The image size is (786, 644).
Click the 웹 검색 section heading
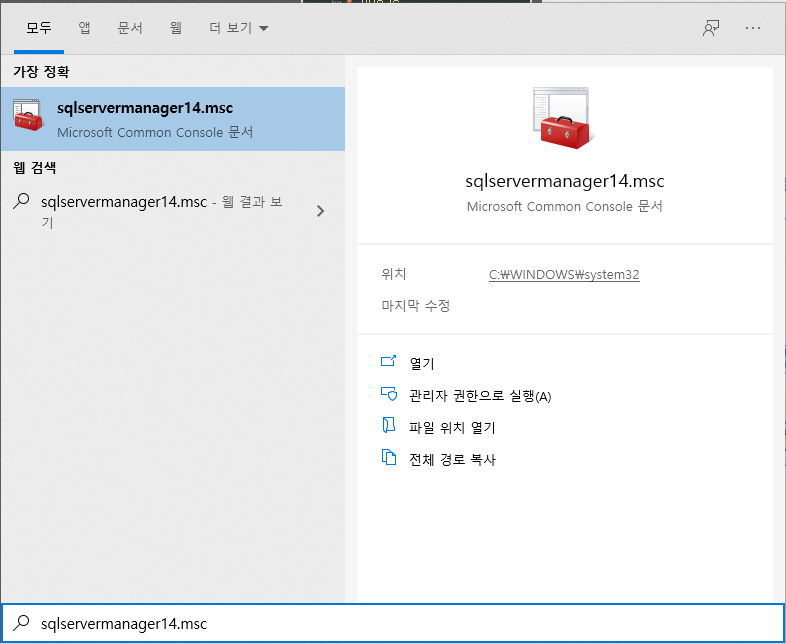click(x=35, y=167)
